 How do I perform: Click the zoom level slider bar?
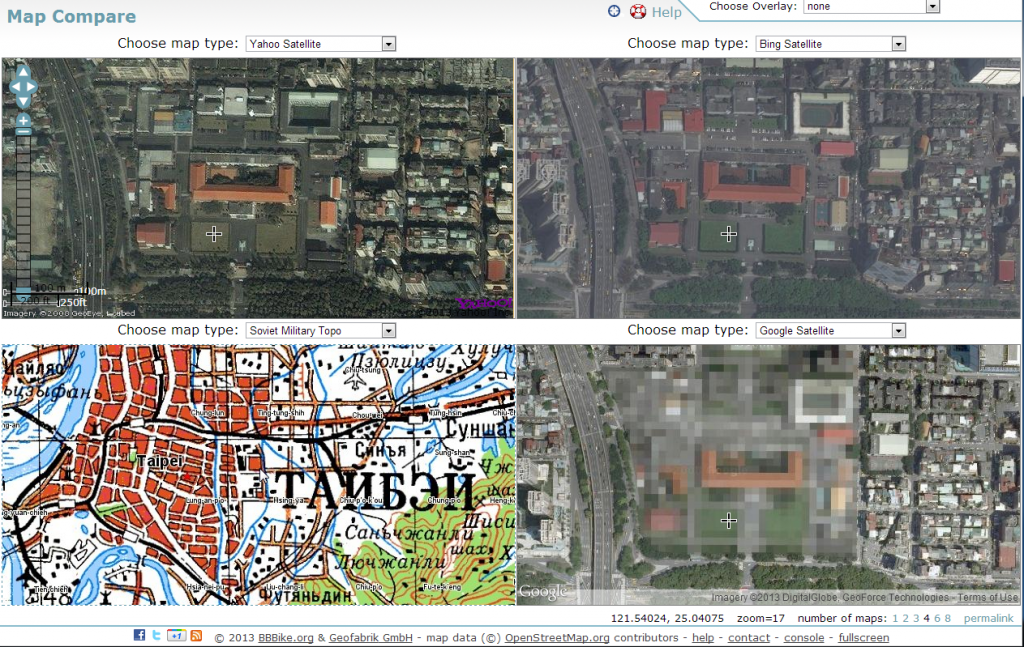tap(23, 211)
